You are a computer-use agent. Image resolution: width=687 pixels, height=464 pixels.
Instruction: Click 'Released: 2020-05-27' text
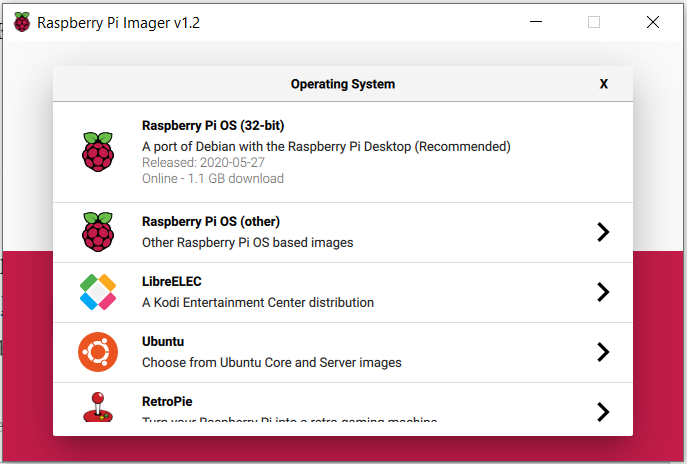203,163
